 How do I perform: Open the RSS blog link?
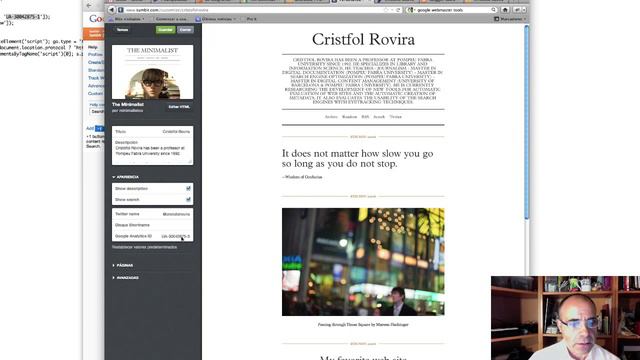[365, 117]
